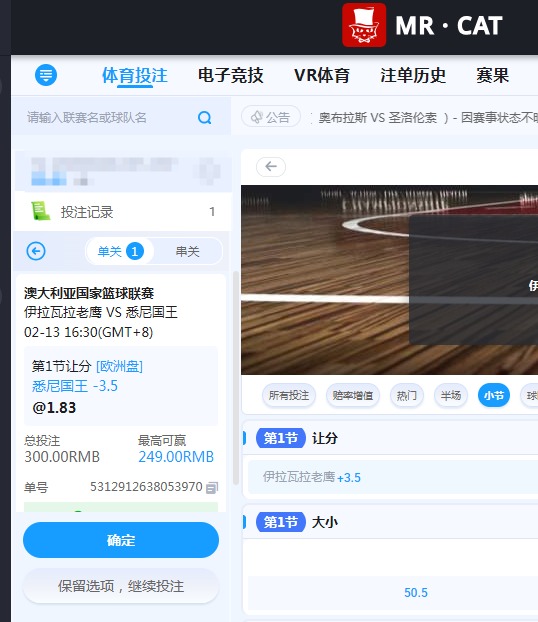Screen dimensions: 538x622
Task: Select the 串关 bet type tab
Action: pyautogui.click(x=187, y=251)
